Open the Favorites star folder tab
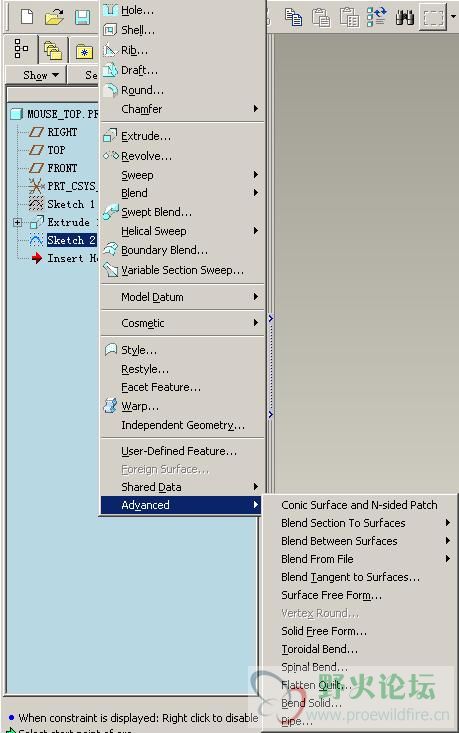This screenshot has height=733, width=459. (x=85, y=50)
